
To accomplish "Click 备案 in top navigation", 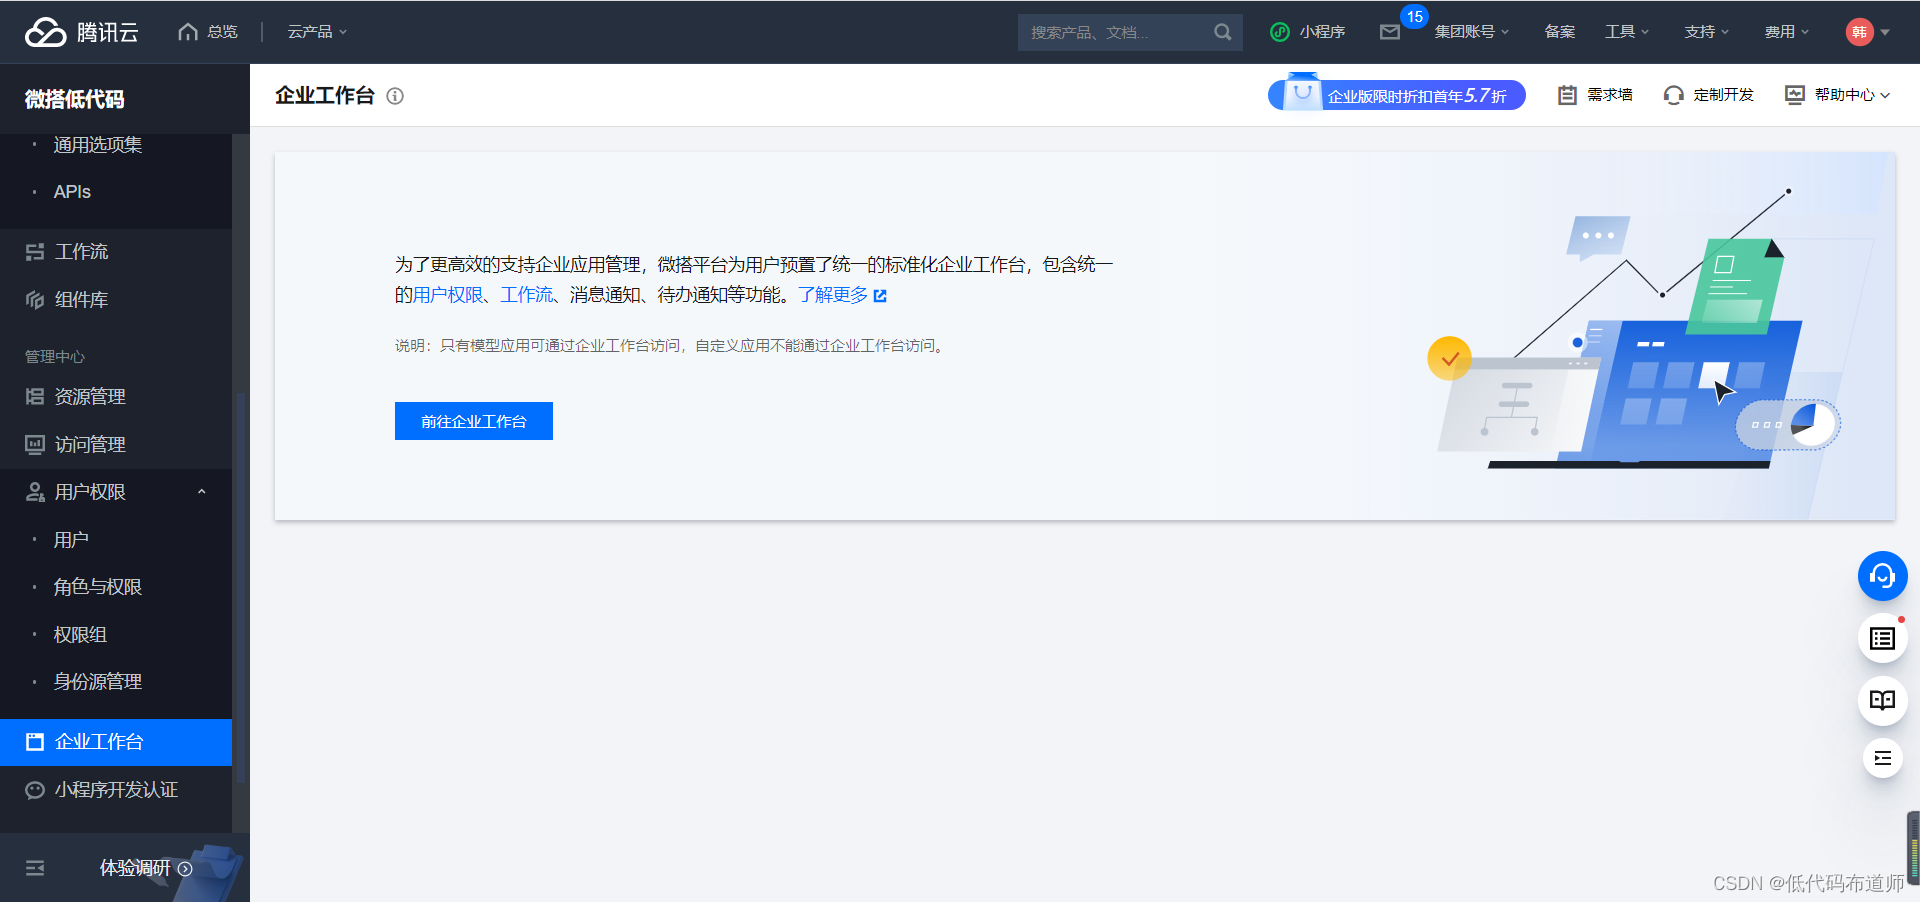I will coord(1559,32).
